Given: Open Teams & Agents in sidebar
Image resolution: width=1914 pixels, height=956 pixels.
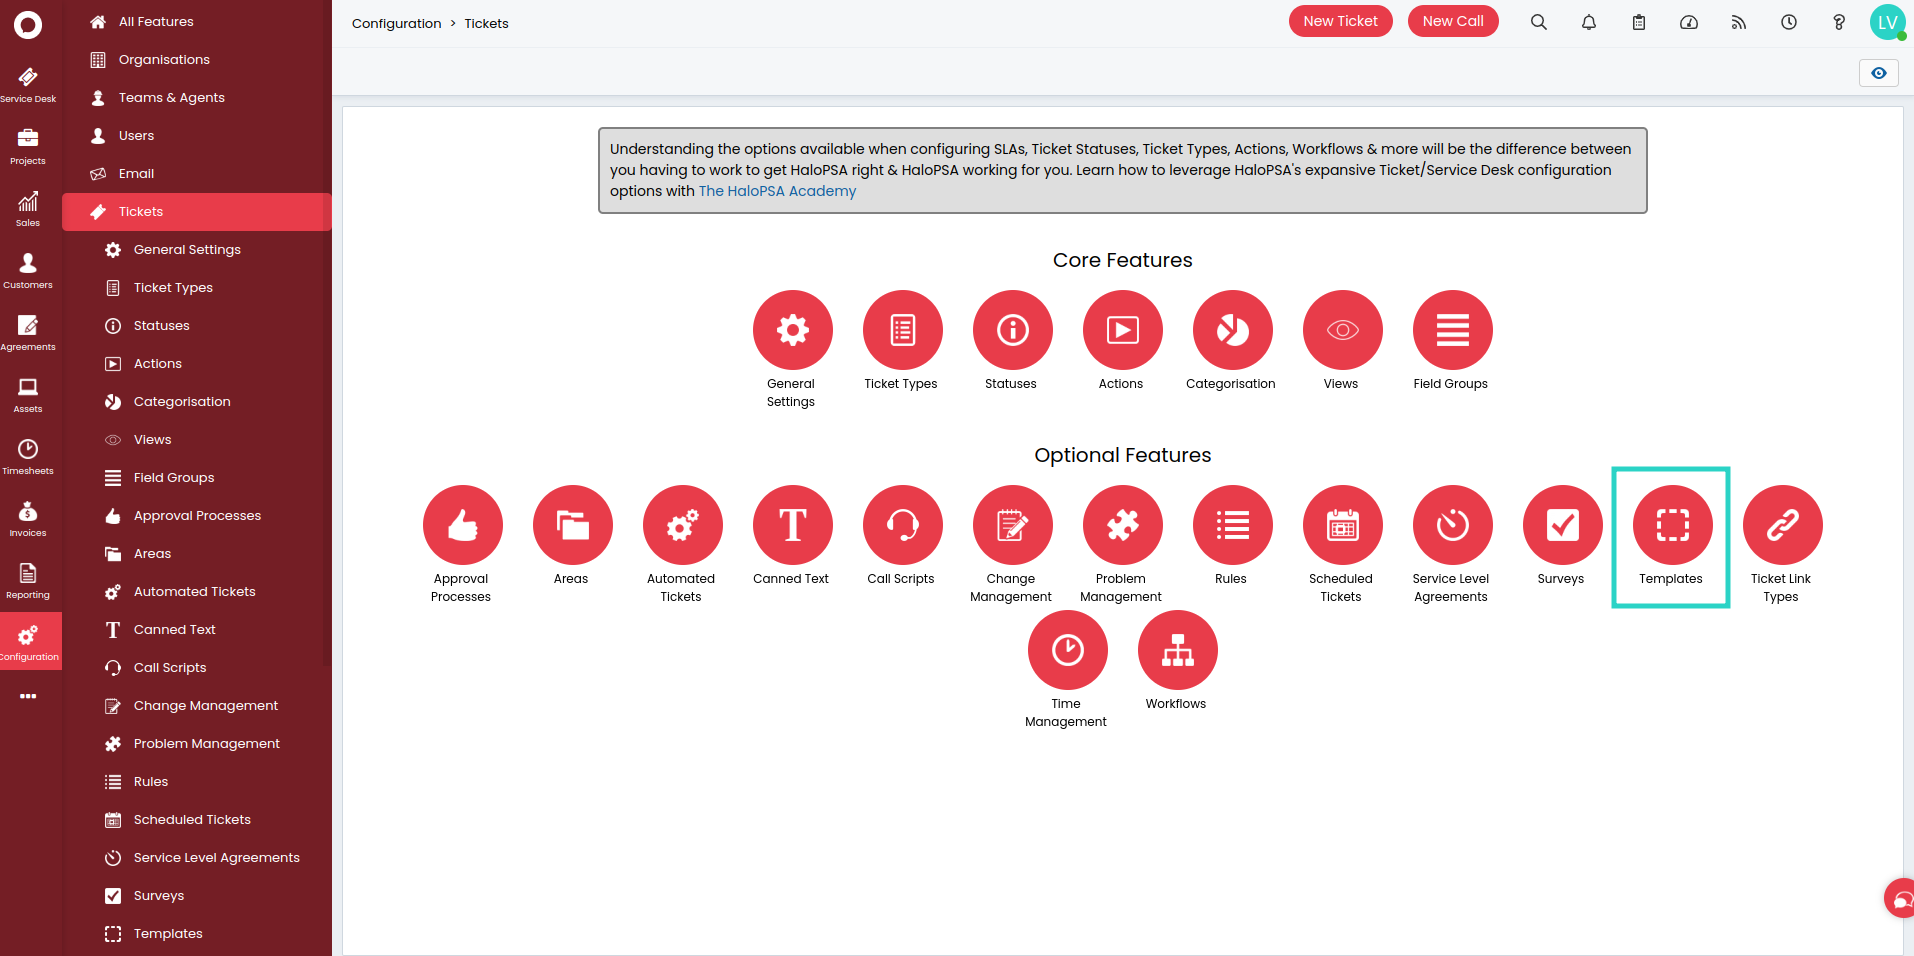Looking at the screenshot, I should pos(171,98).
